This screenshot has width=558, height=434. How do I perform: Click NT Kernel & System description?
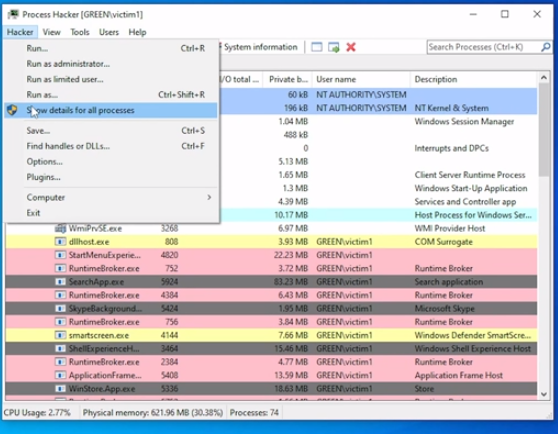point(452,108)
